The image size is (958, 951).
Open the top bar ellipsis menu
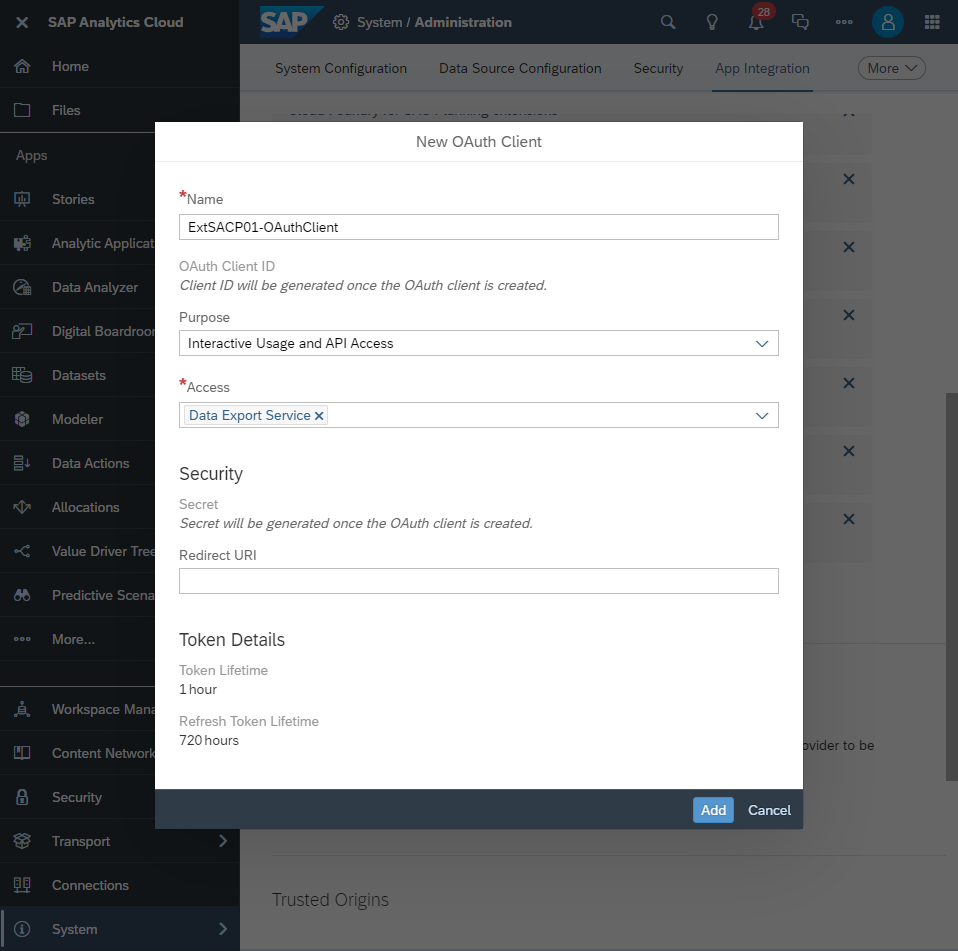844,23
